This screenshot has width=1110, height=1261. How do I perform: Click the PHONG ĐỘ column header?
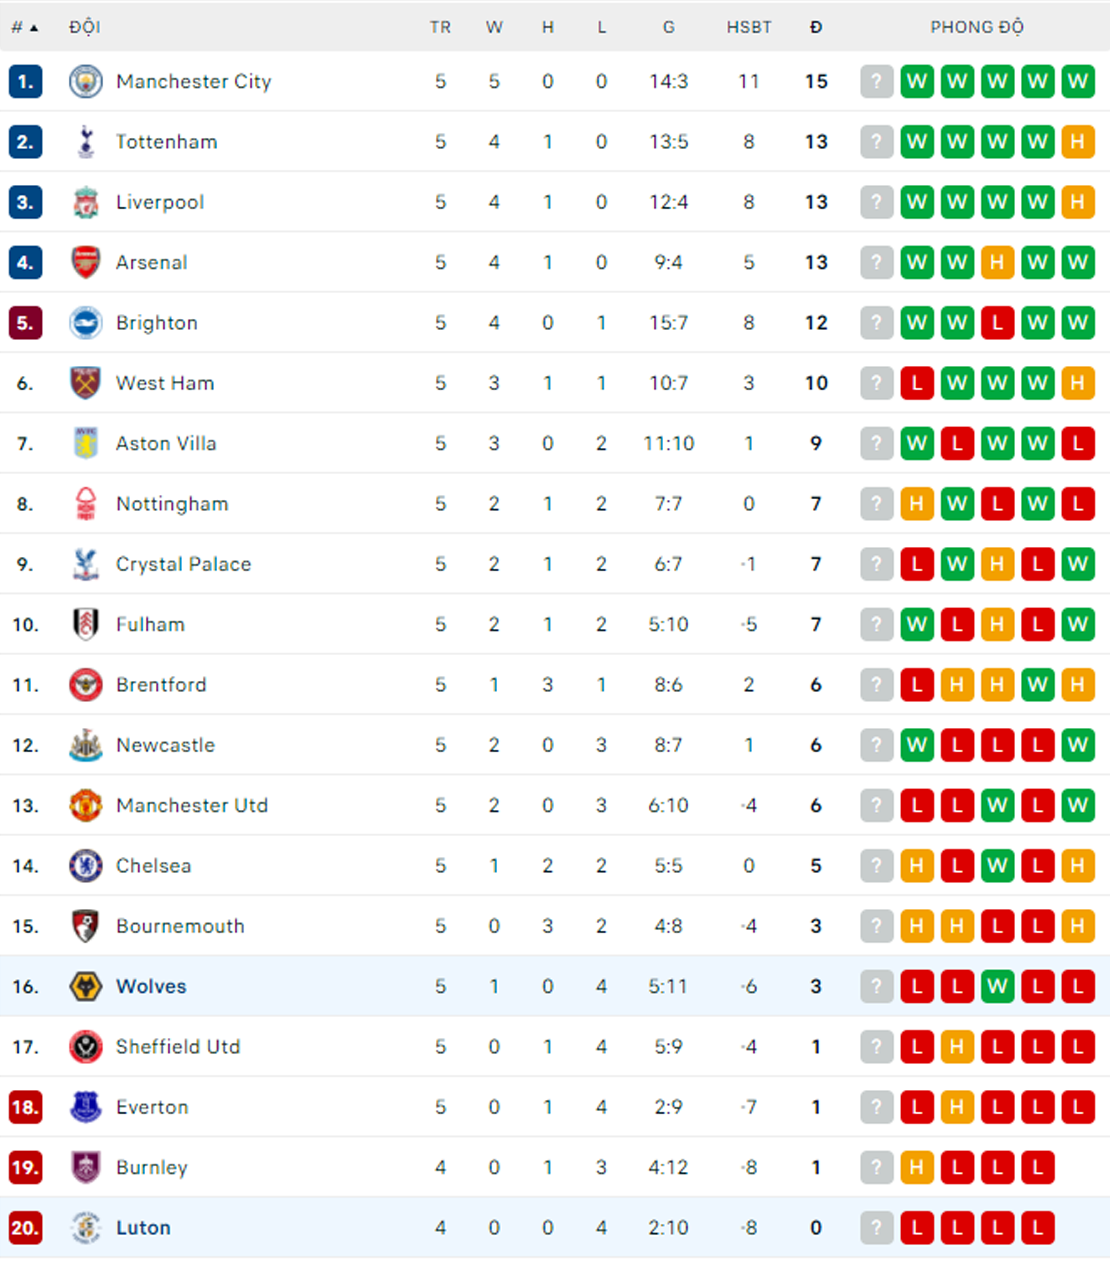point(977,27)
